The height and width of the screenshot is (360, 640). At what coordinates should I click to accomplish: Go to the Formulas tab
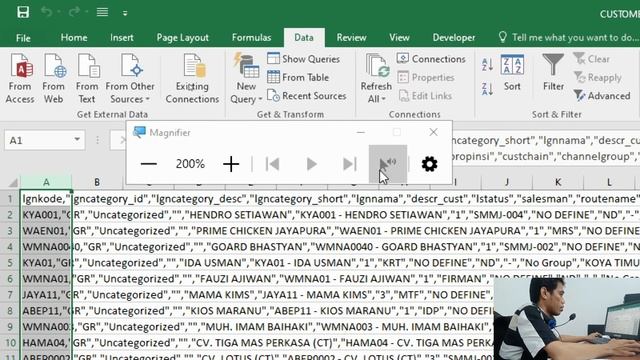coord(251,38)
